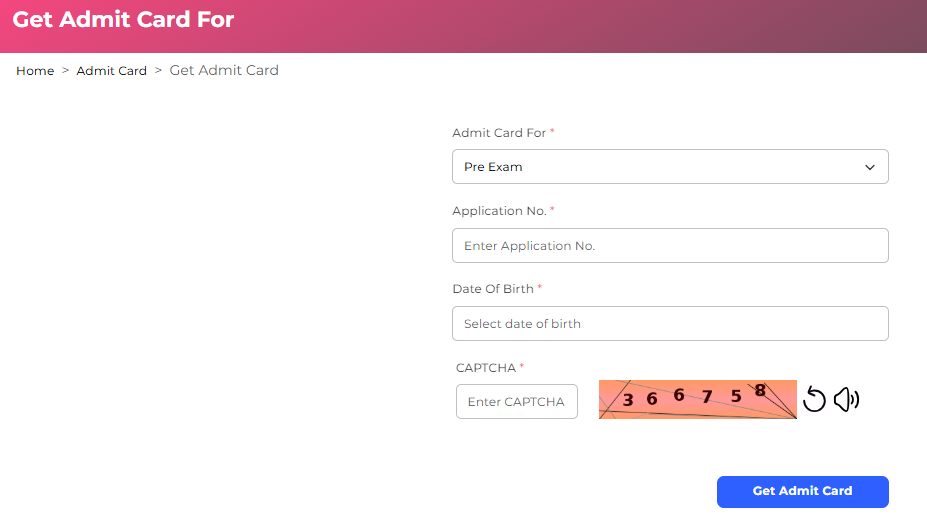Click the Get Admit Card breadcrumb text
The image size is (927, 530).
[x=224, y=70]
